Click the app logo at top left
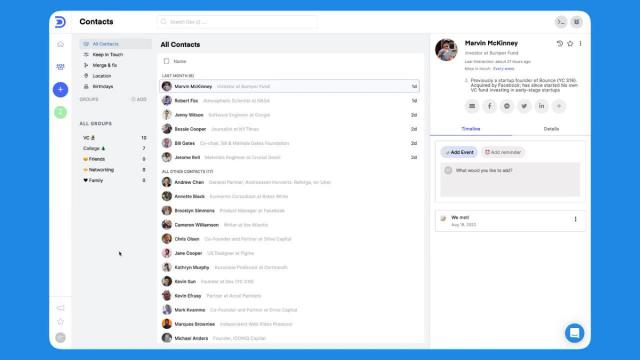 point(60,22)
